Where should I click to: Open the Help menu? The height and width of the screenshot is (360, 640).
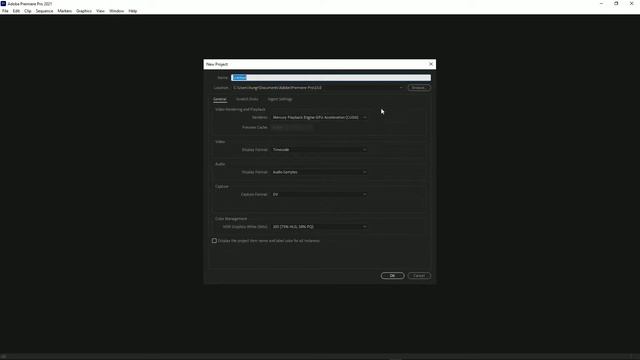tap(133, 11)
